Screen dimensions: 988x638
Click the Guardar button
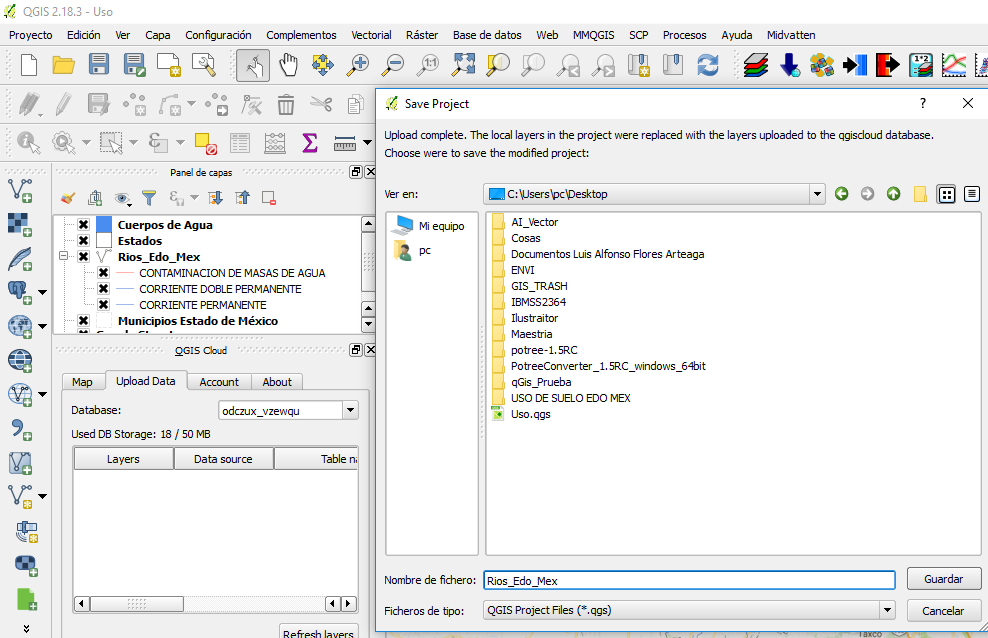[943, 579]
